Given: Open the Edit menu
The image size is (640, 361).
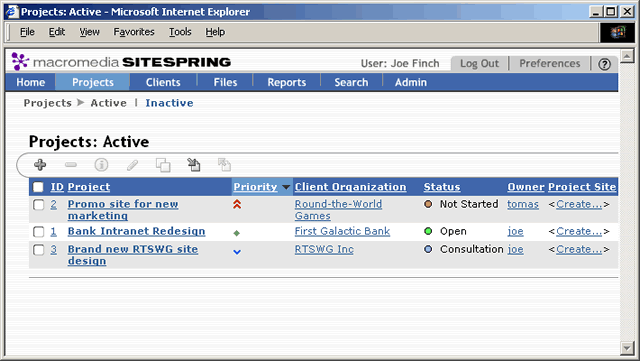Looking at the screenshot, I should [x=57, y=32].
